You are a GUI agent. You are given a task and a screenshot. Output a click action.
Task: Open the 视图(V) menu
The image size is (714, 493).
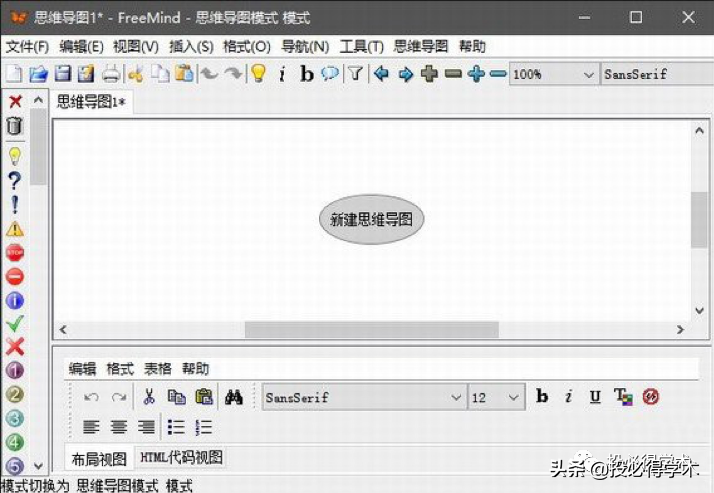click(x=136, y=46)
